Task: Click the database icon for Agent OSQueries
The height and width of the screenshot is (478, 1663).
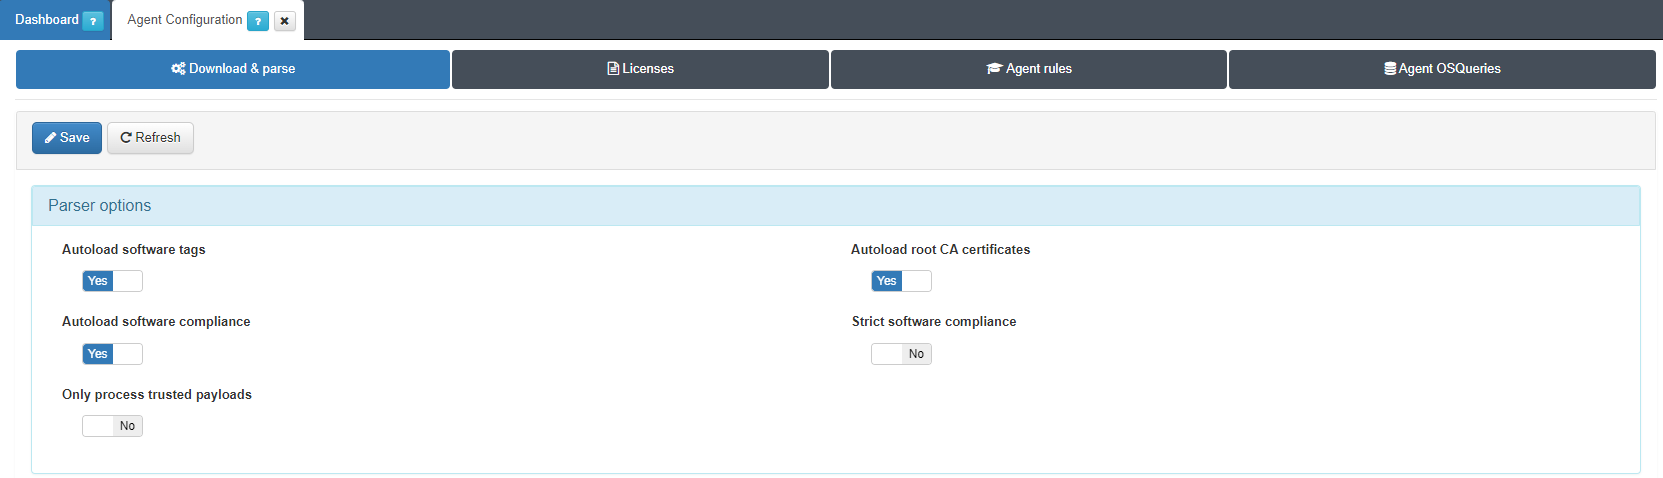Action: [1390, 69]
